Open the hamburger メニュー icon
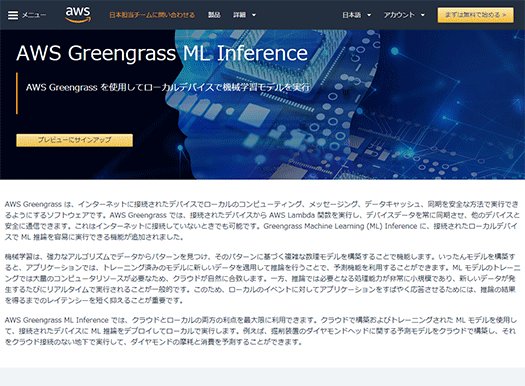The height and width of the screenshot is (386, 525). (x=13, y=15)
